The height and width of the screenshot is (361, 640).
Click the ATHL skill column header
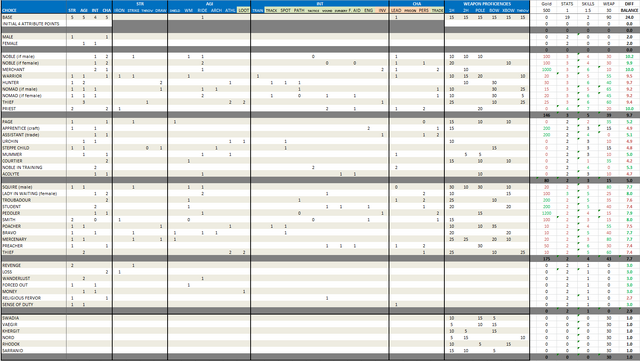pyautogui.click(x=230, y=10)
